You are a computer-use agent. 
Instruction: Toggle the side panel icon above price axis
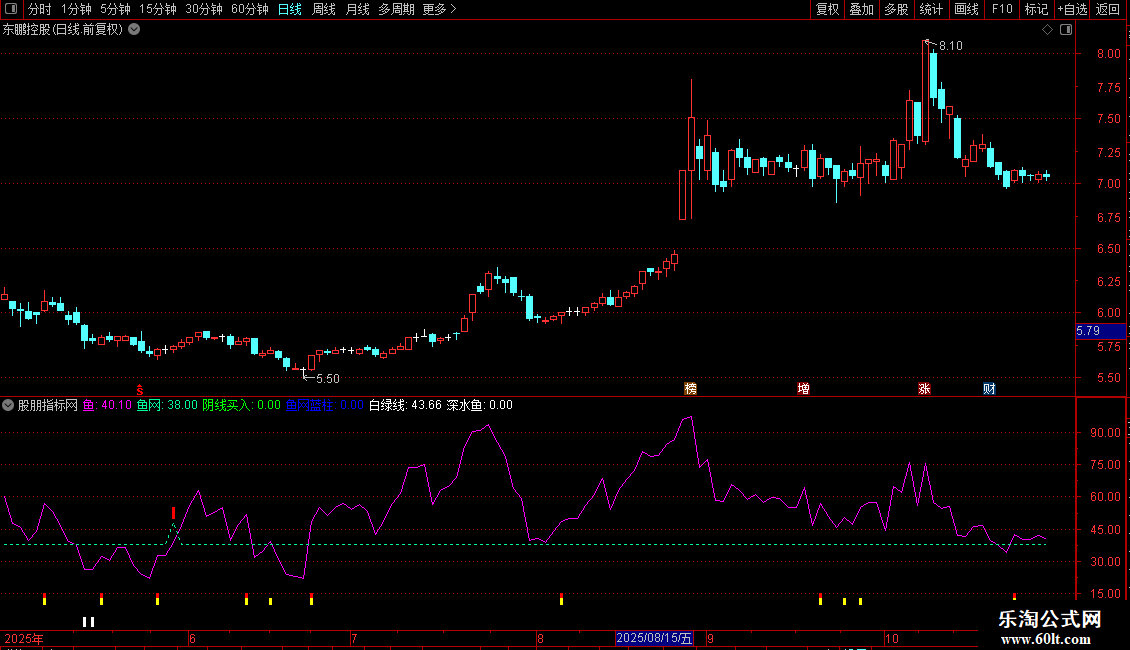[x=1066, y=30]
